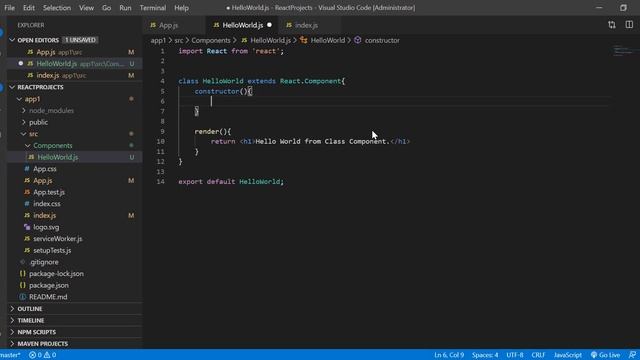Viewport: 640px width, 360px height.
Task: Click unsaved dot on HelloWorld.js tab
Action: pyautogui.click(x=269, y=25)
